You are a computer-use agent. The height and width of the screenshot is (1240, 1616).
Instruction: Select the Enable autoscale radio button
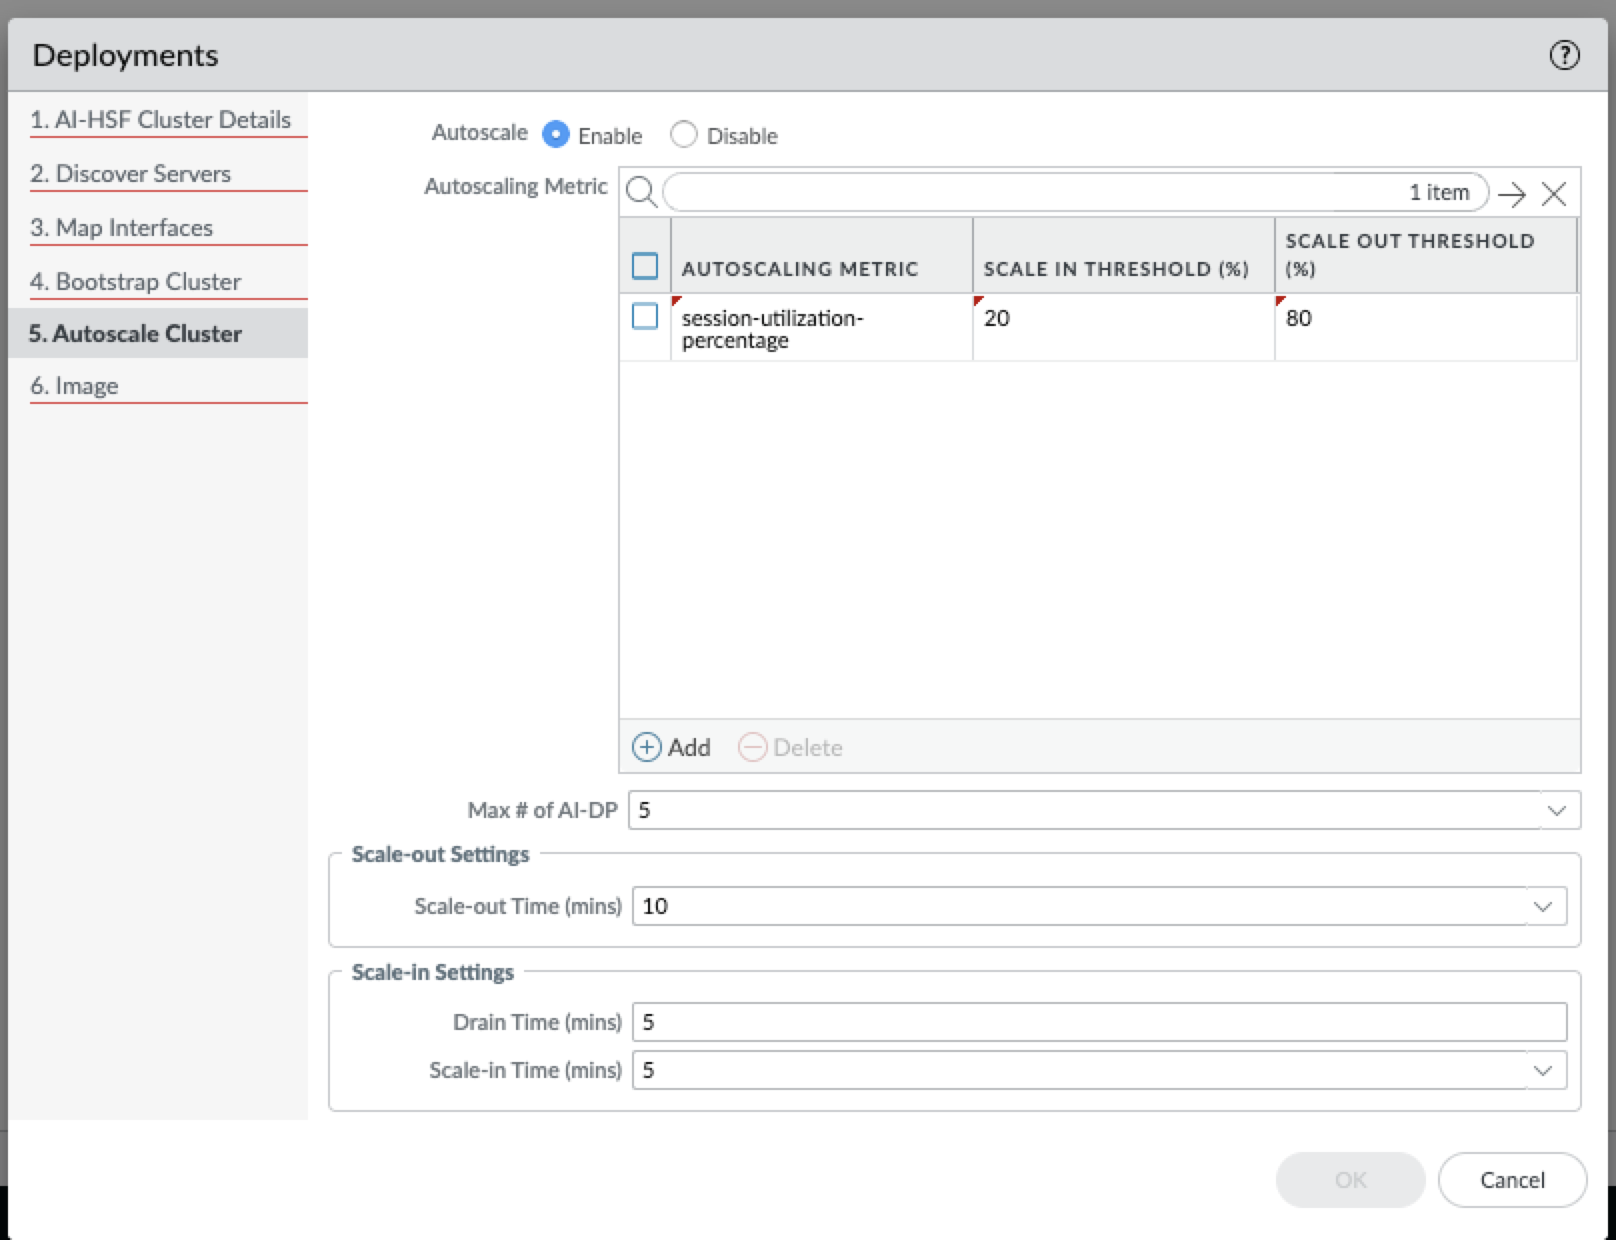[x=556, y=134]
